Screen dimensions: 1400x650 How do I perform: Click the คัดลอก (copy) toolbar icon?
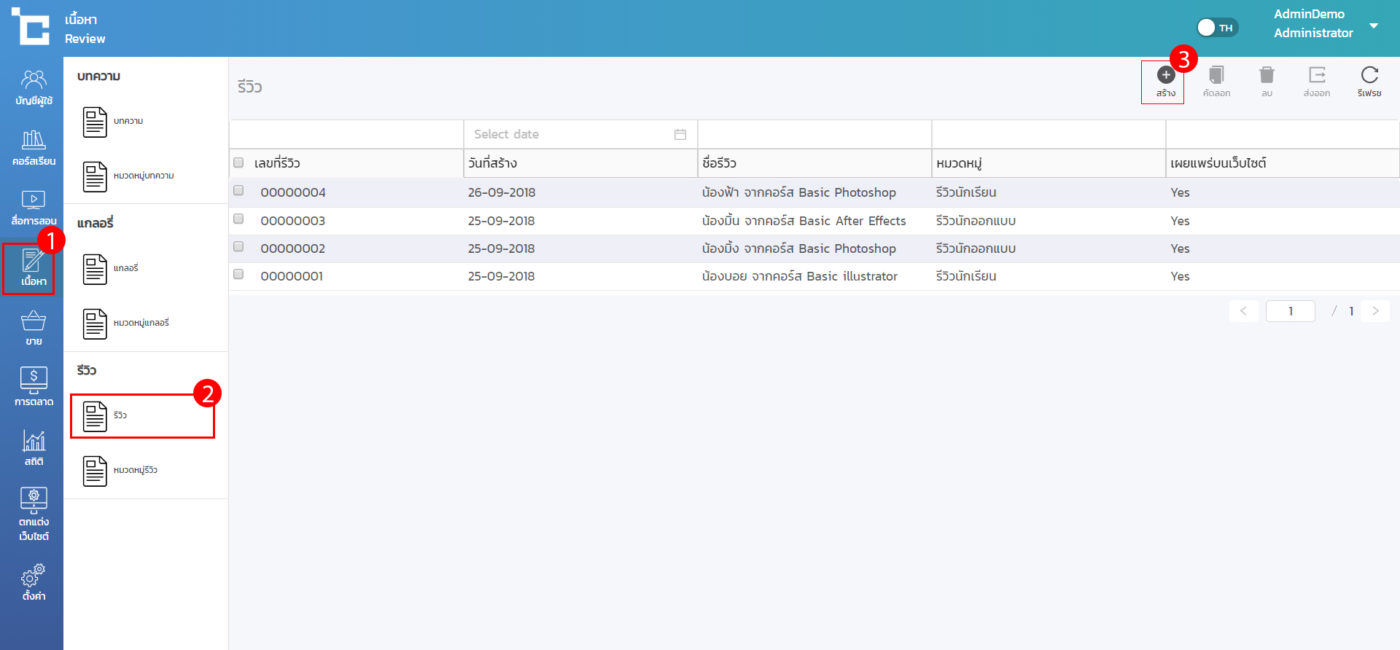click(x=1216, y=75)
